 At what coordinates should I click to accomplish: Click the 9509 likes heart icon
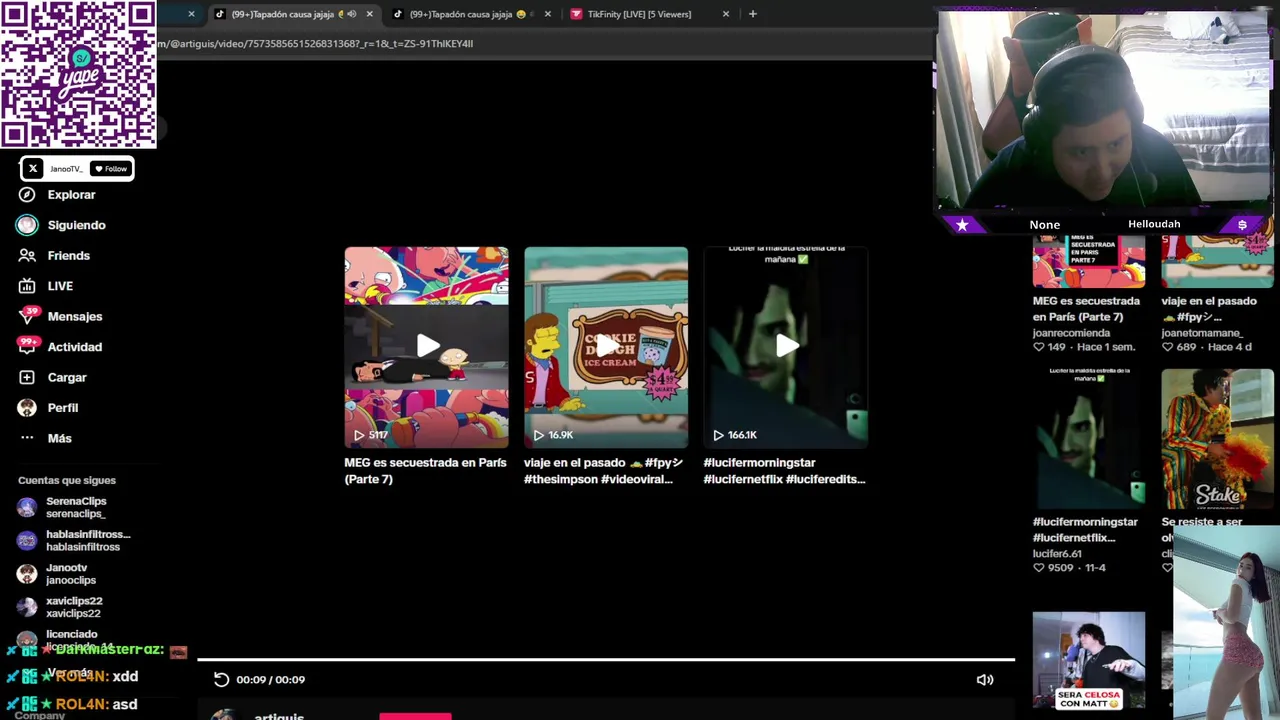[x=1039, y=568]
